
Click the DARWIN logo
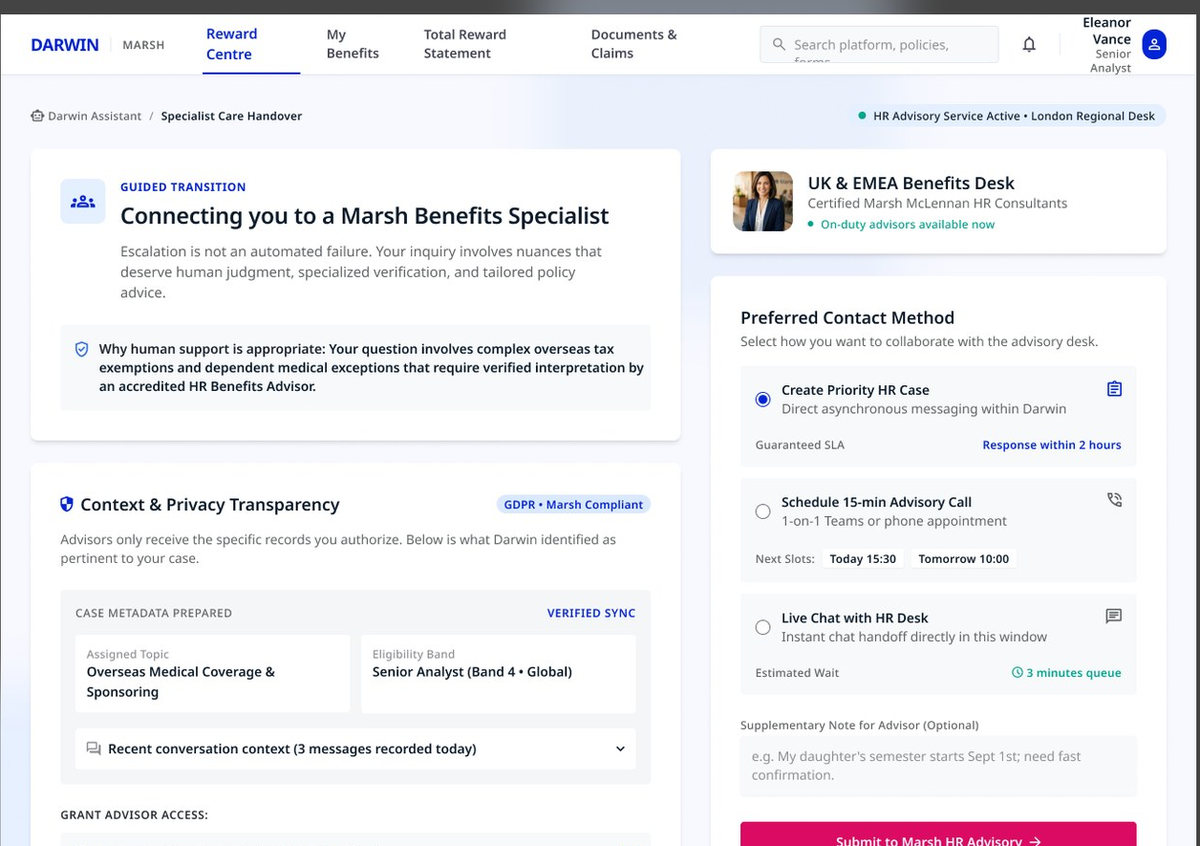[x=65, y=44]
